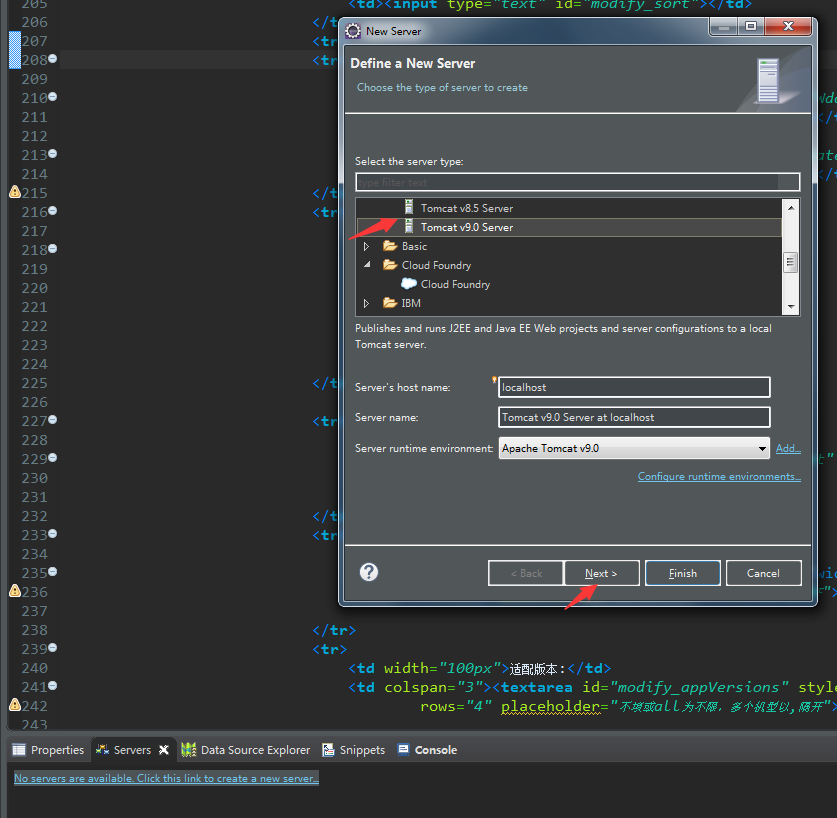837x818 pixels.
Task: Close the Servers view tab
Action: coord(164,750)
